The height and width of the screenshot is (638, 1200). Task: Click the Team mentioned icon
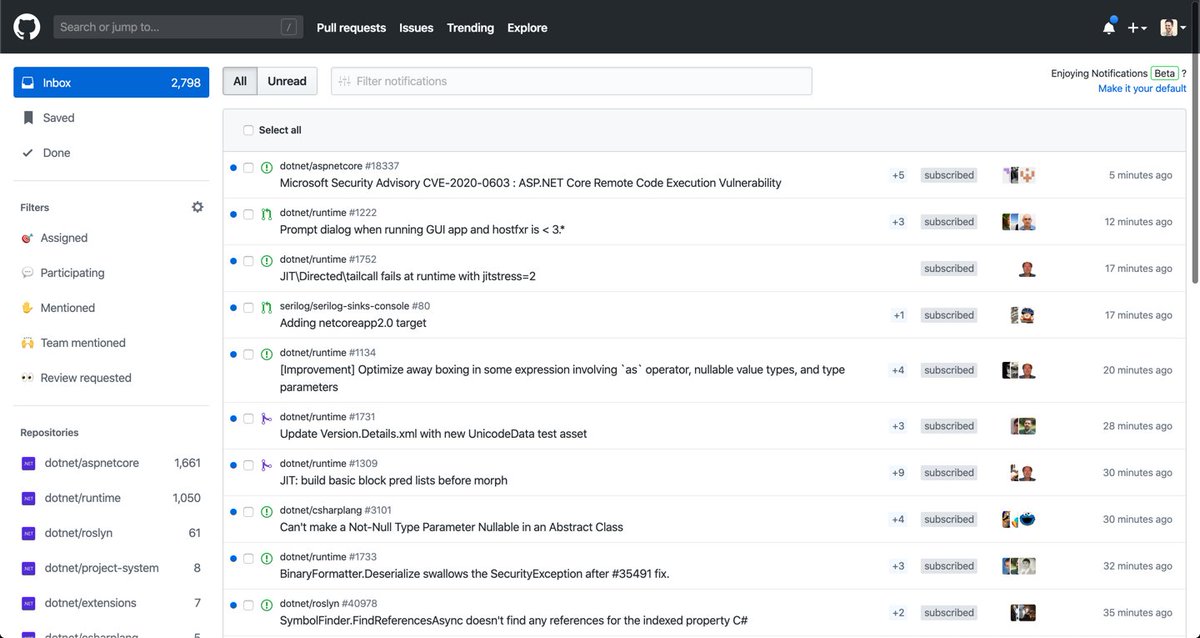click(28, 343)
